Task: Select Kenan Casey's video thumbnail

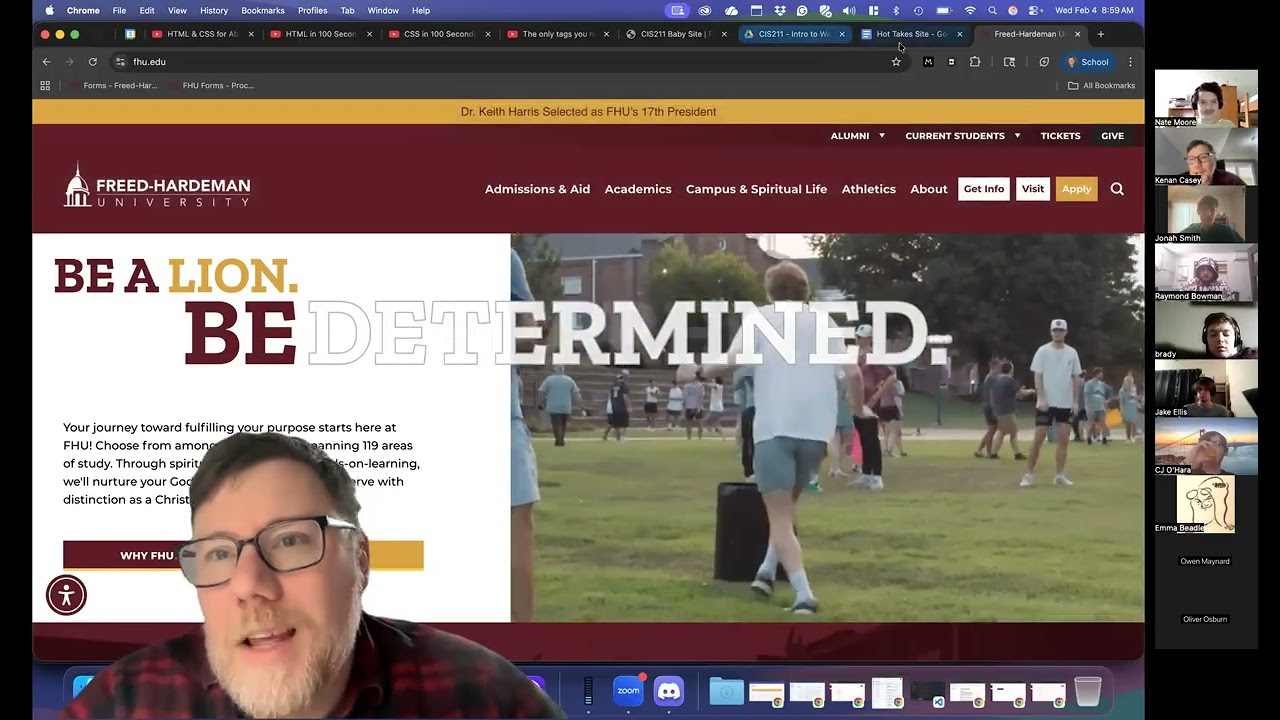Action: [x=1206, y=156]
